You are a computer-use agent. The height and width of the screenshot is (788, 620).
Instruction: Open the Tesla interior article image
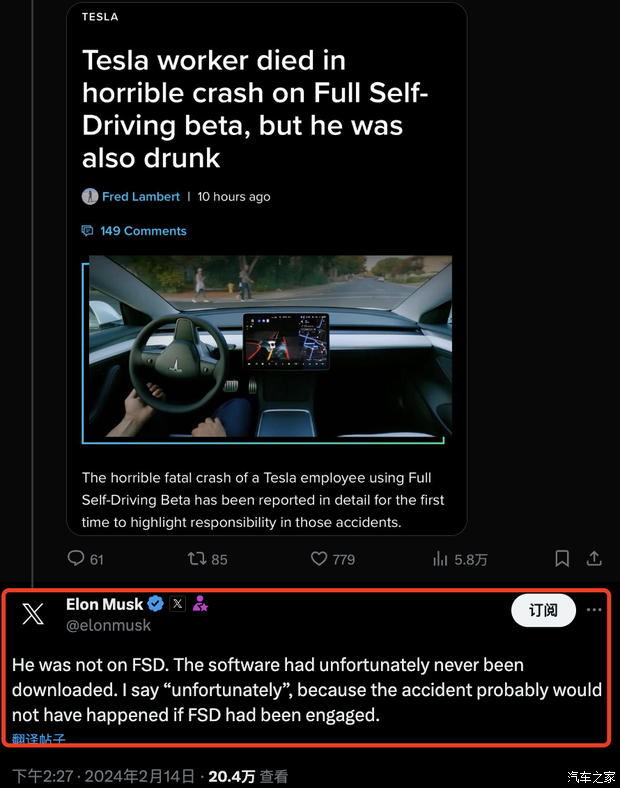click(x=266, y=348)
